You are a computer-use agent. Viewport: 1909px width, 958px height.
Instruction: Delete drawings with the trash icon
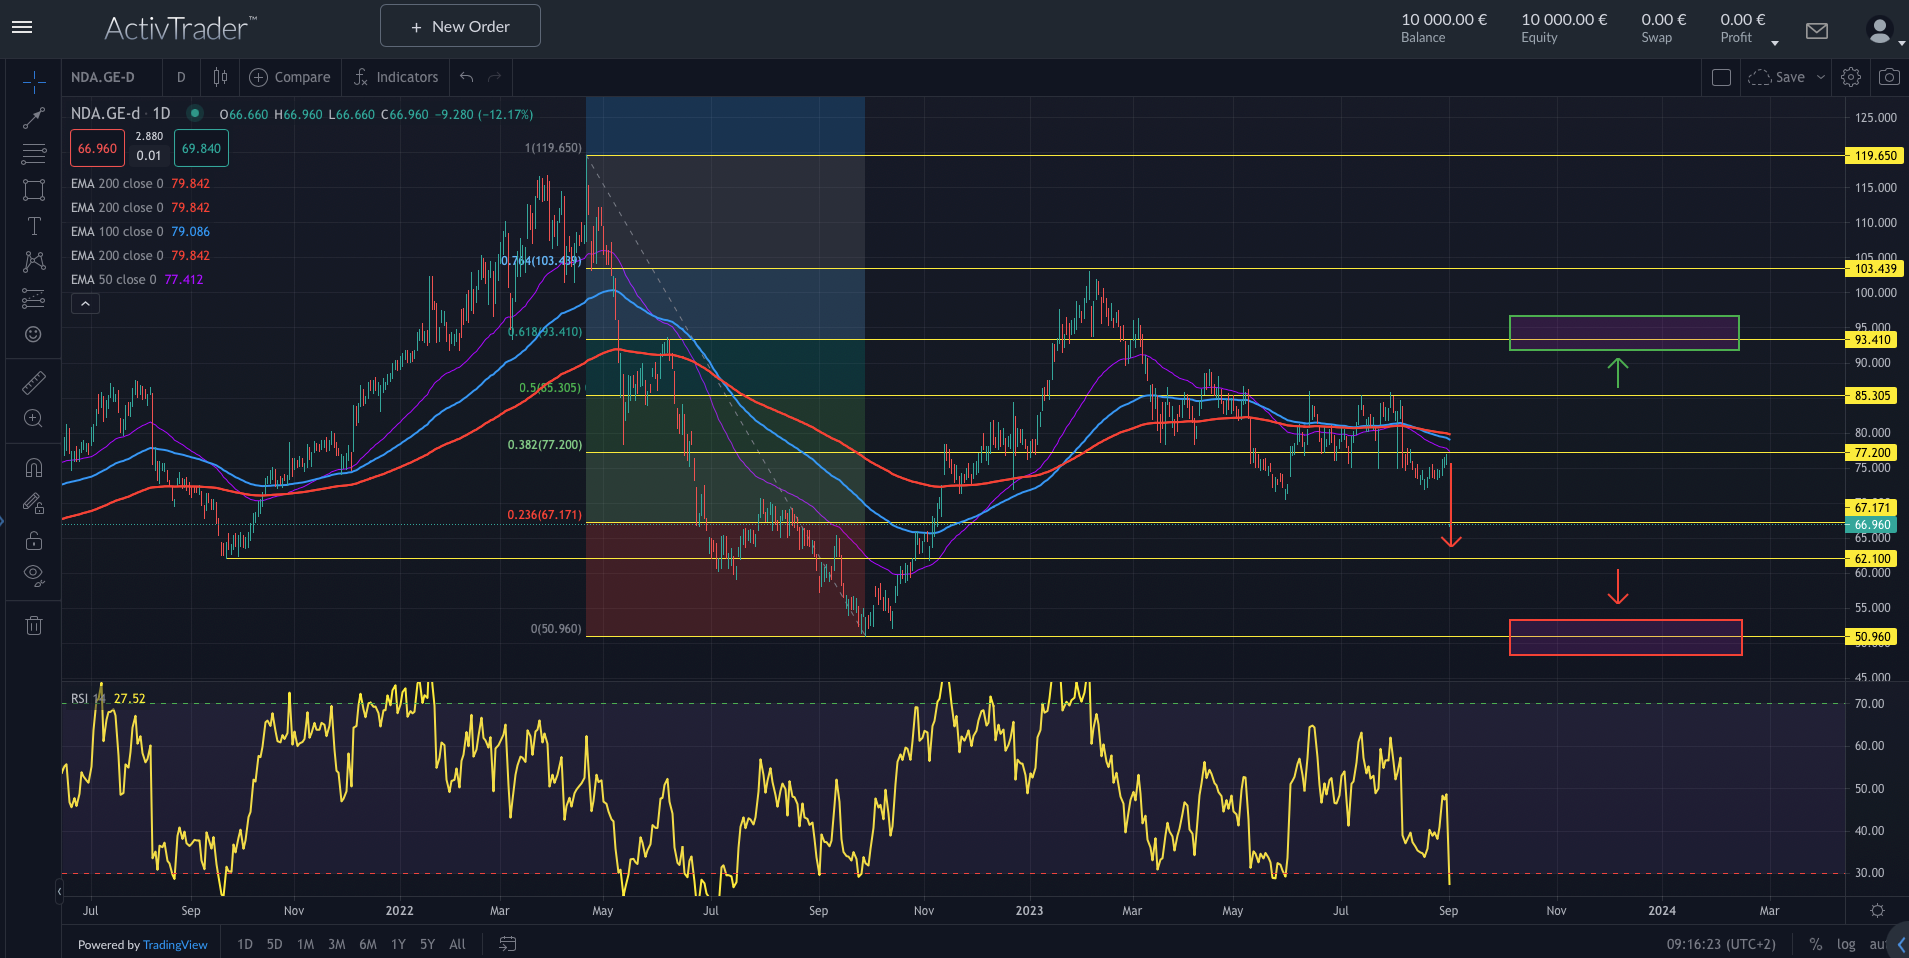tap(34, 626)
